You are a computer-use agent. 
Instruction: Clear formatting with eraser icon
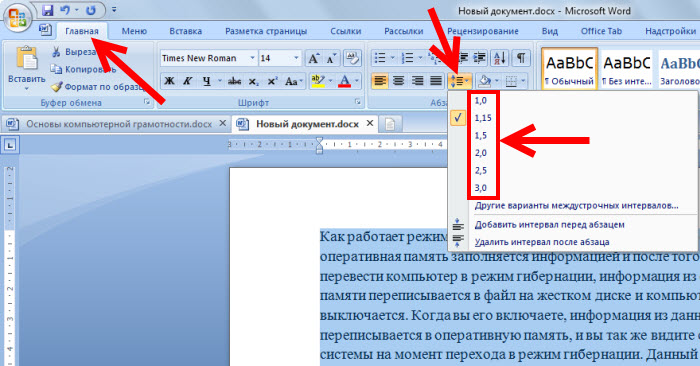click(x=353, y=58)
